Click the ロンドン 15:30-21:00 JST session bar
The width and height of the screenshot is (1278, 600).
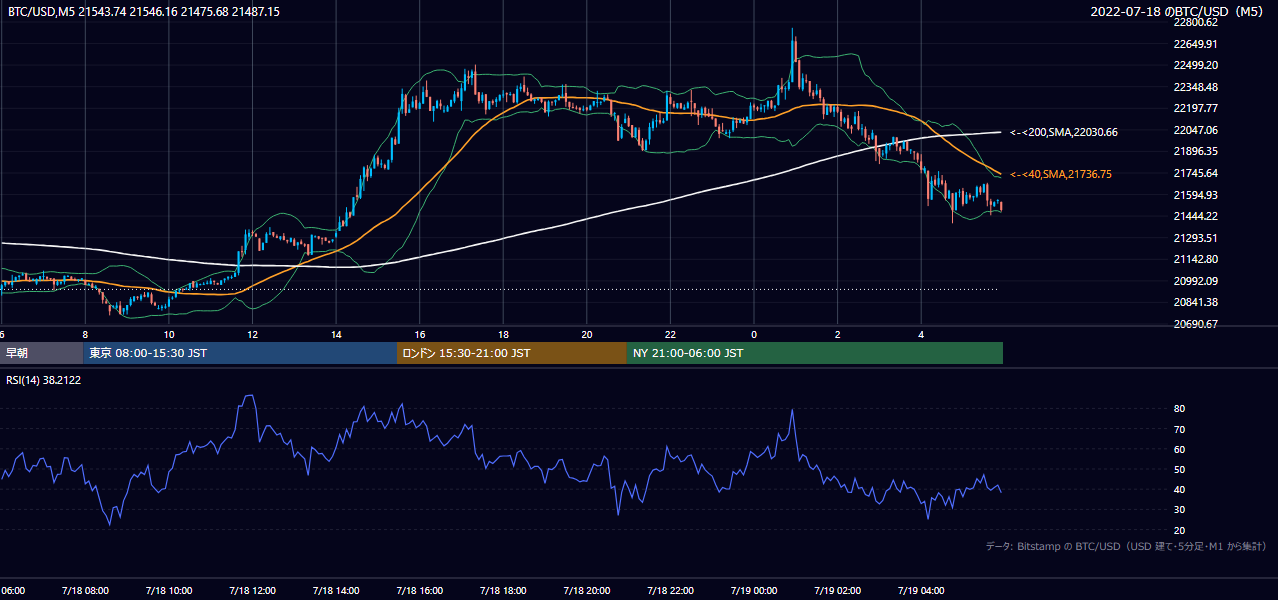point(512,353)
